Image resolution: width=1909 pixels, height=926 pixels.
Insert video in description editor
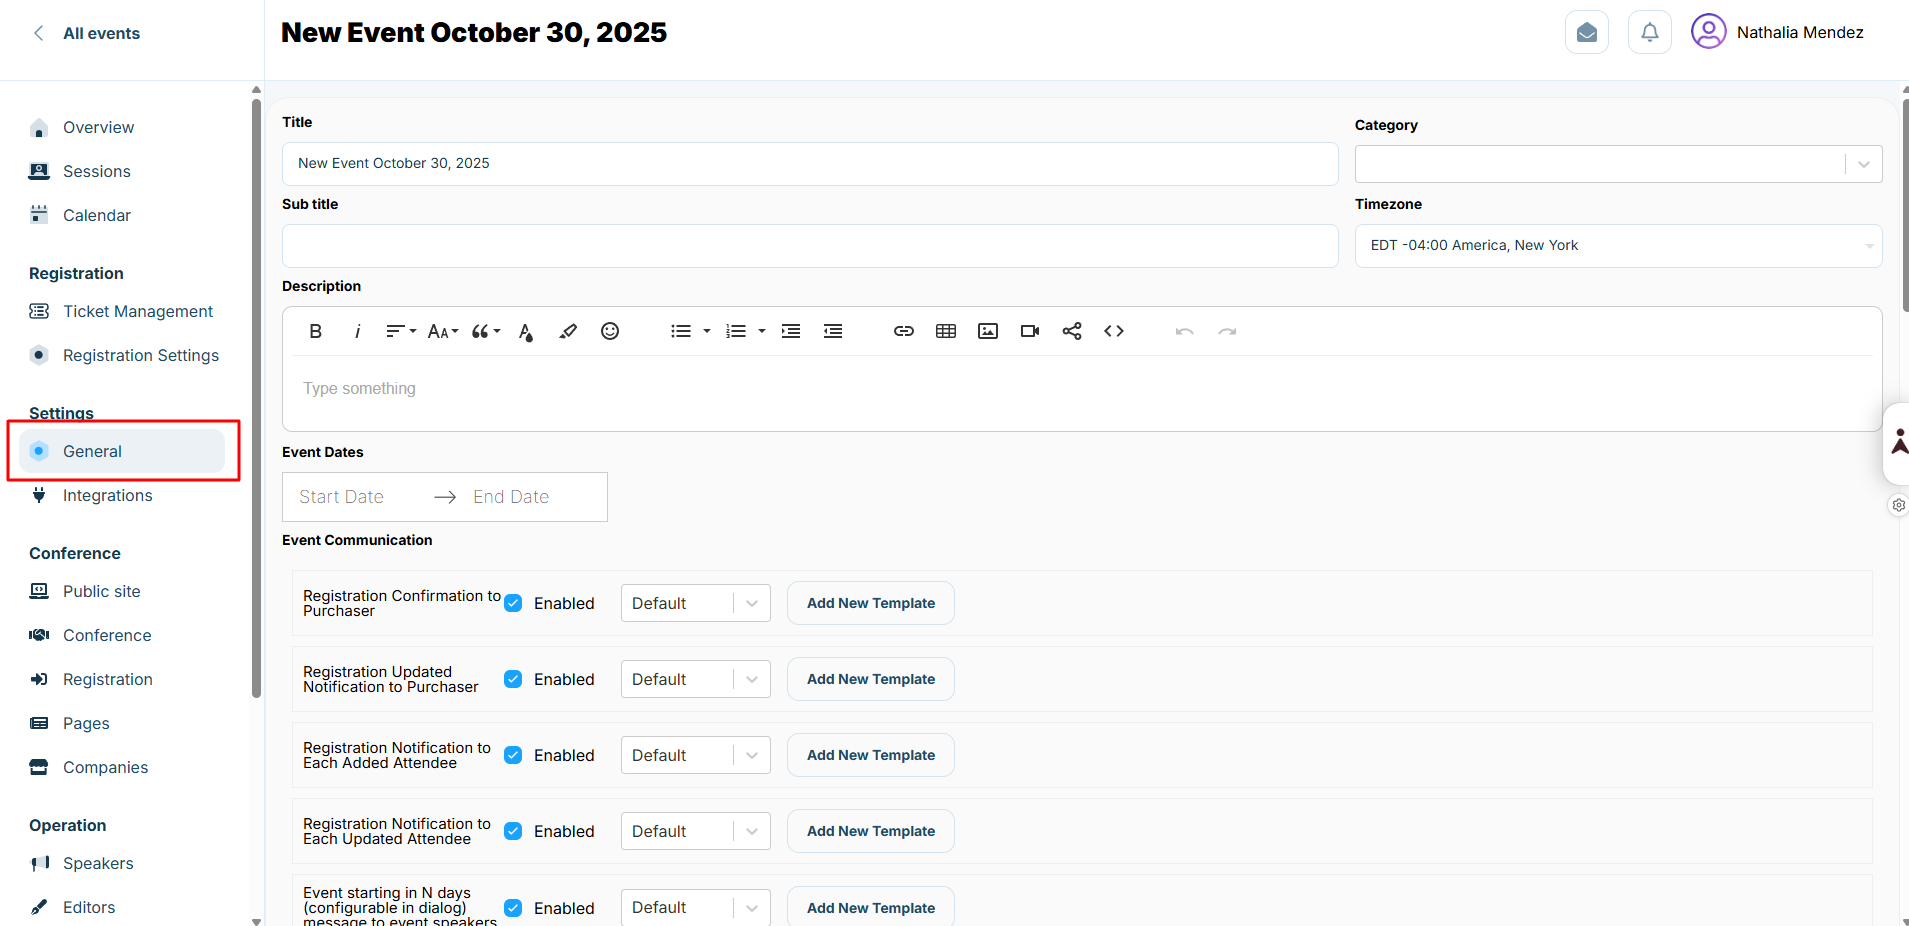tap(1029, 331)
